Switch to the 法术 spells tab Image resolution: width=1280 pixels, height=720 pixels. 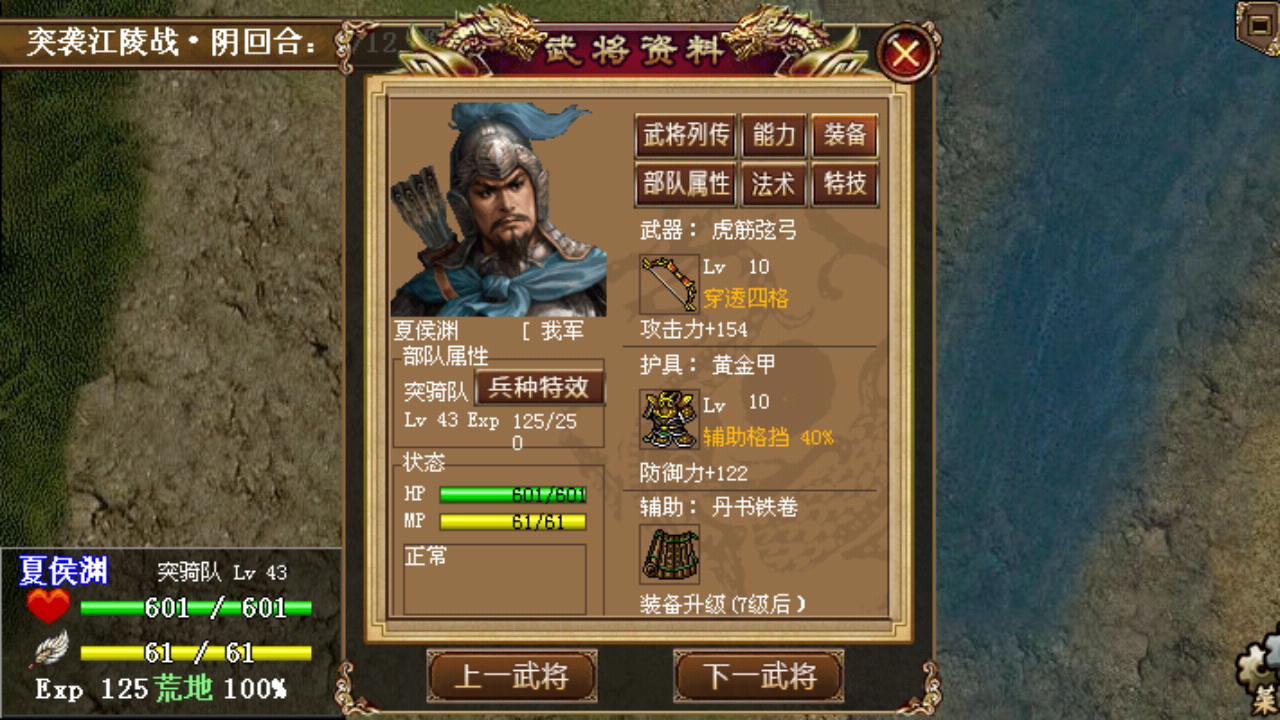(x=774, y=185)
